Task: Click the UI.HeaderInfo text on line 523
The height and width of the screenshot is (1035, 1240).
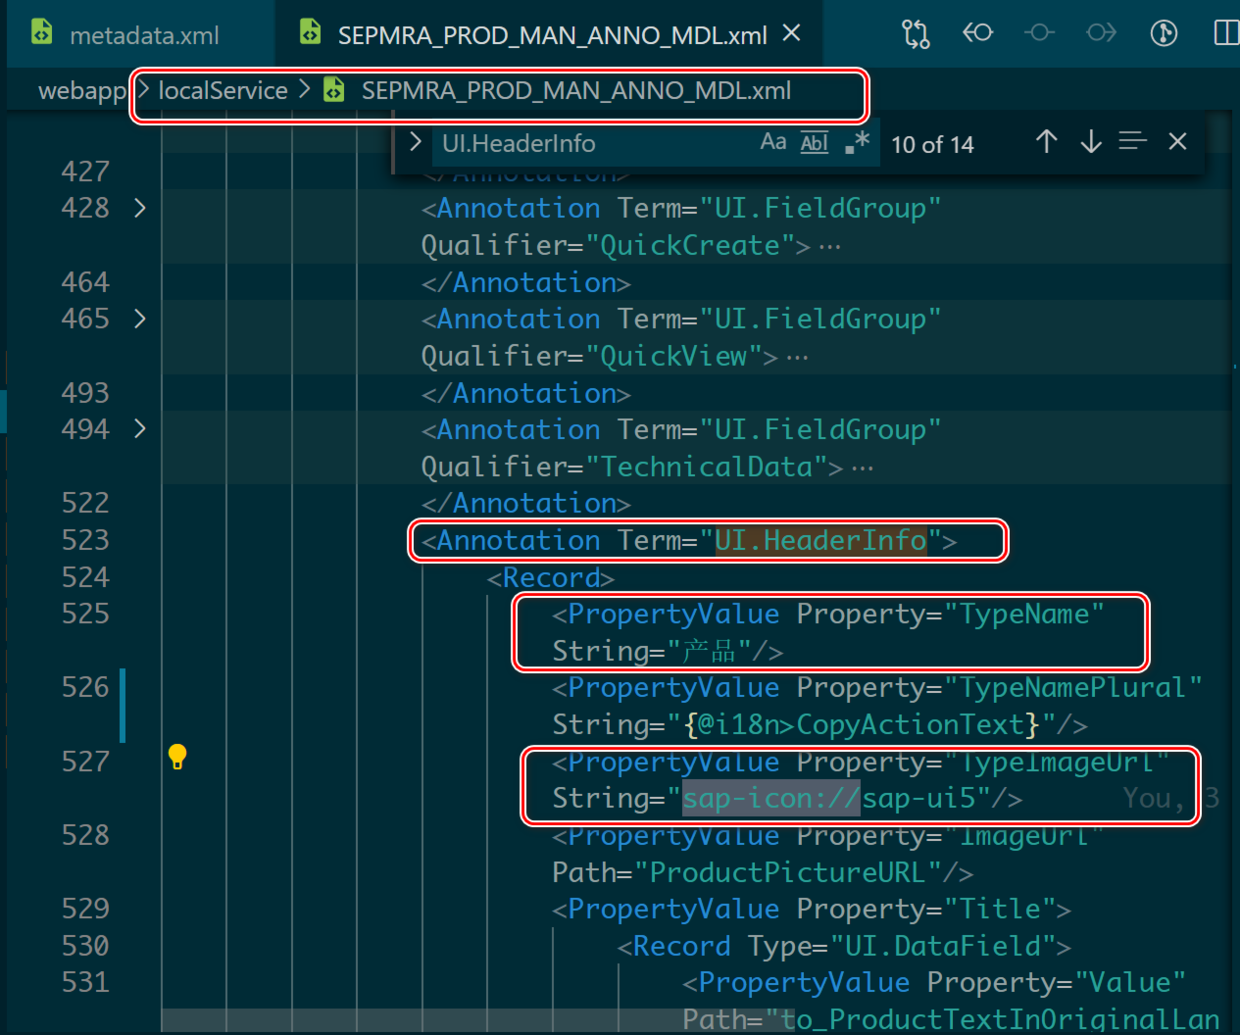Action: click(x=820, y=540)
